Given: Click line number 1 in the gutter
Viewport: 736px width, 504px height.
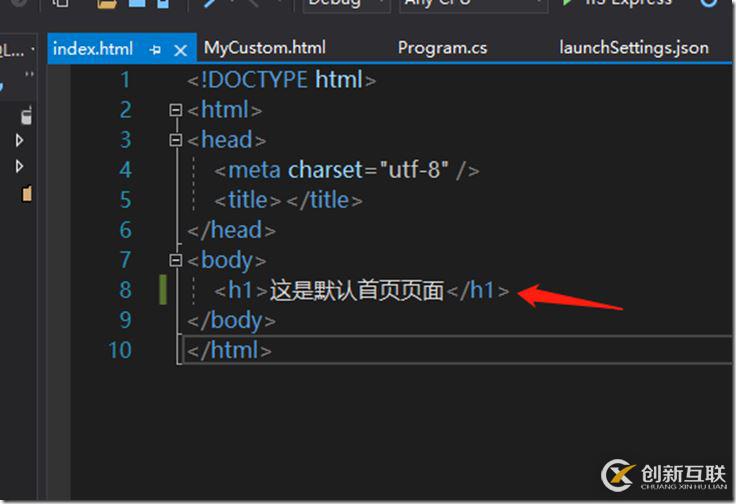Looking at the screenshot, I should click(125, 80).
